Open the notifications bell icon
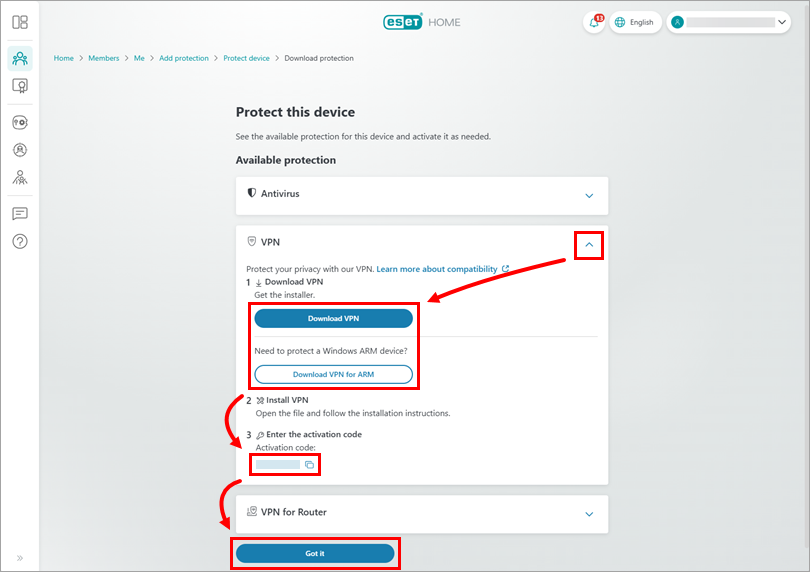This screenshot has height=572, width=810. pyautogui.click(x=594, y=22)
